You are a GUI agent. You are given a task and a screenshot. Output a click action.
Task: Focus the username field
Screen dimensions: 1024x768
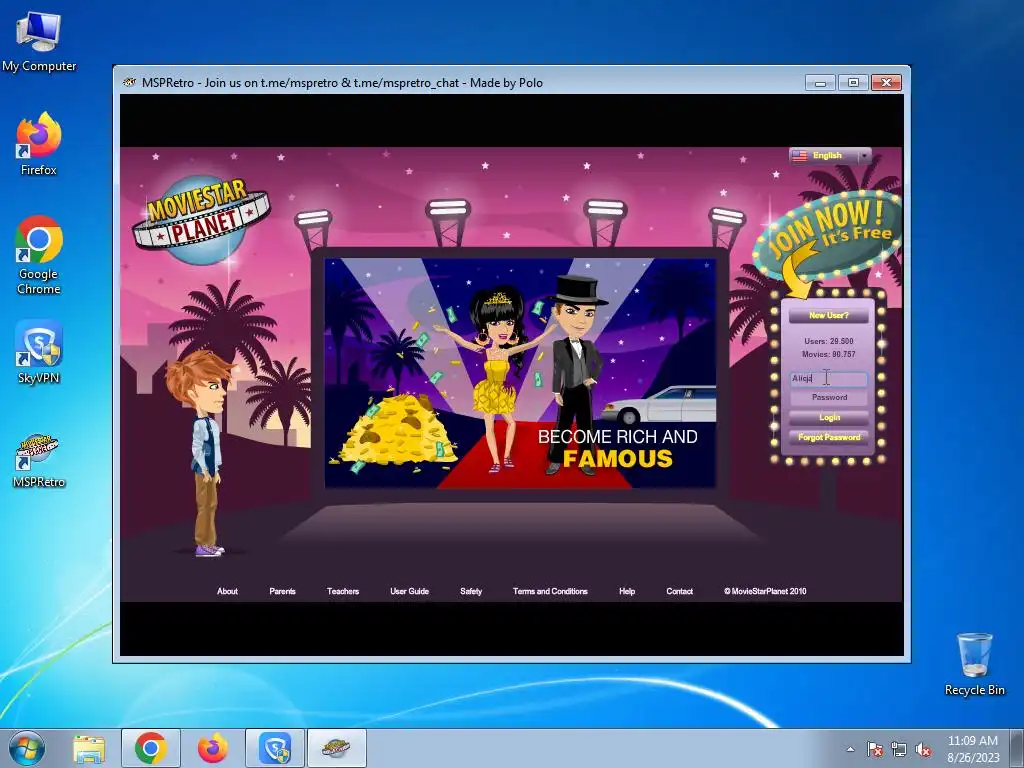tap(829, 379)
